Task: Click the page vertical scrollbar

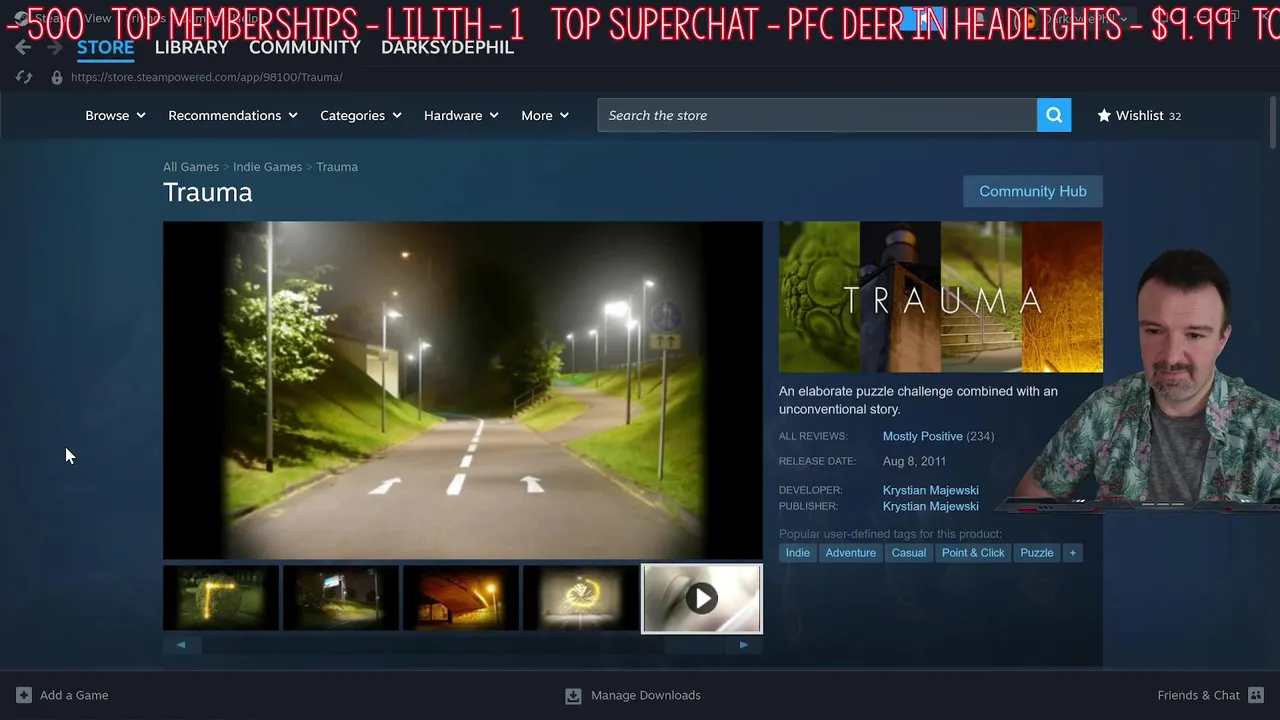Action: (x=1273, y=123)
